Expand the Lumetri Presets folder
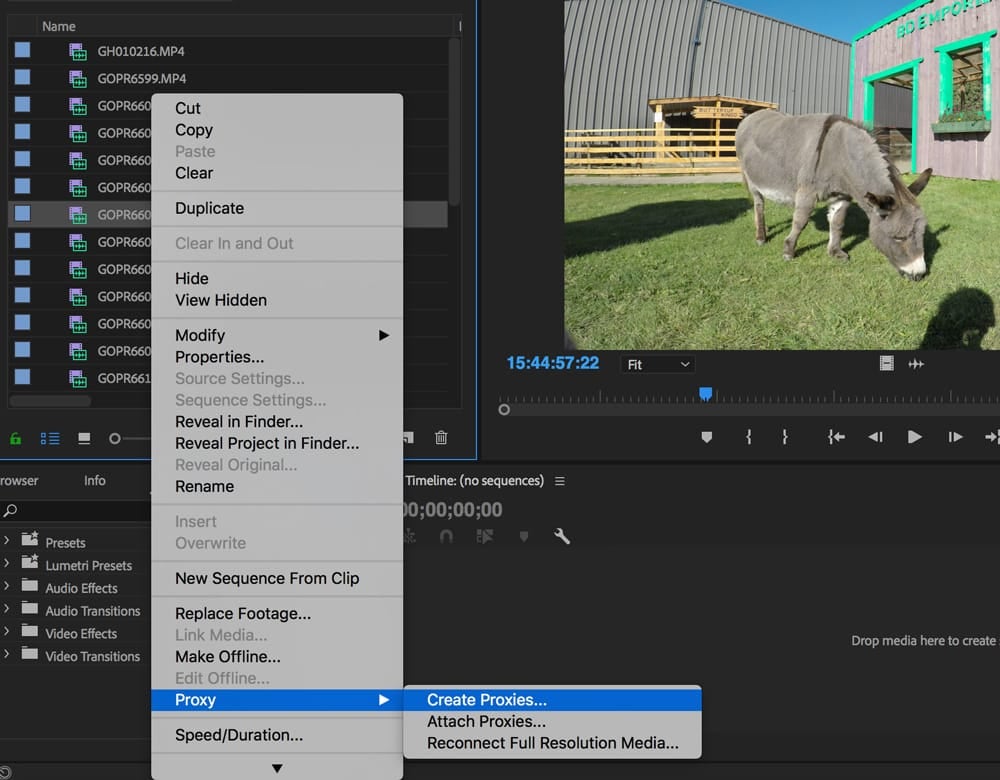1000x780 pixels. click(x=7, y=565)
